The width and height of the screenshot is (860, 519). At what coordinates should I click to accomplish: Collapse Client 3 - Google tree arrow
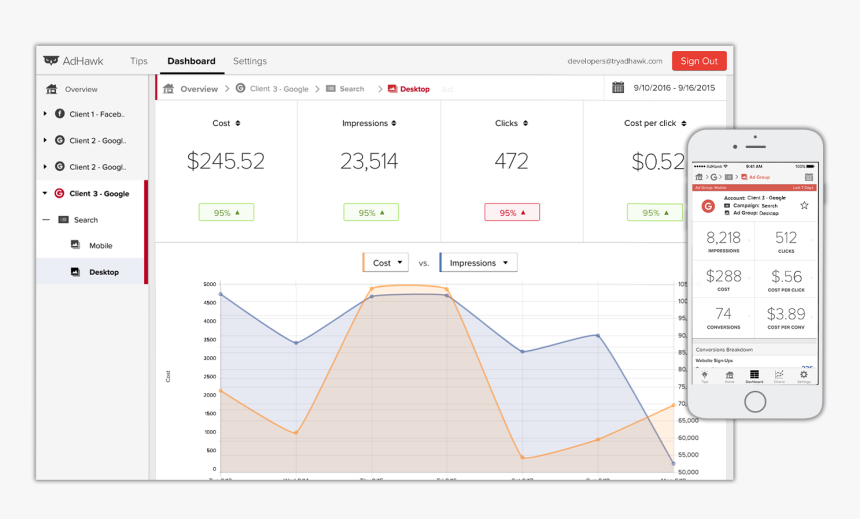[45, 193]
